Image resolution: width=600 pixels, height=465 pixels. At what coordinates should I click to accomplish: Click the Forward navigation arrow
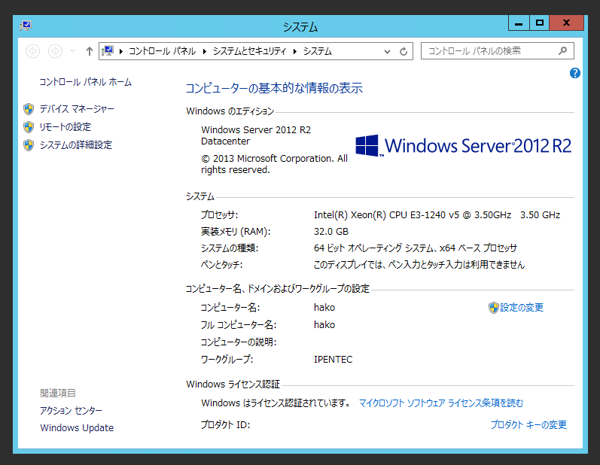pos(55,51)
